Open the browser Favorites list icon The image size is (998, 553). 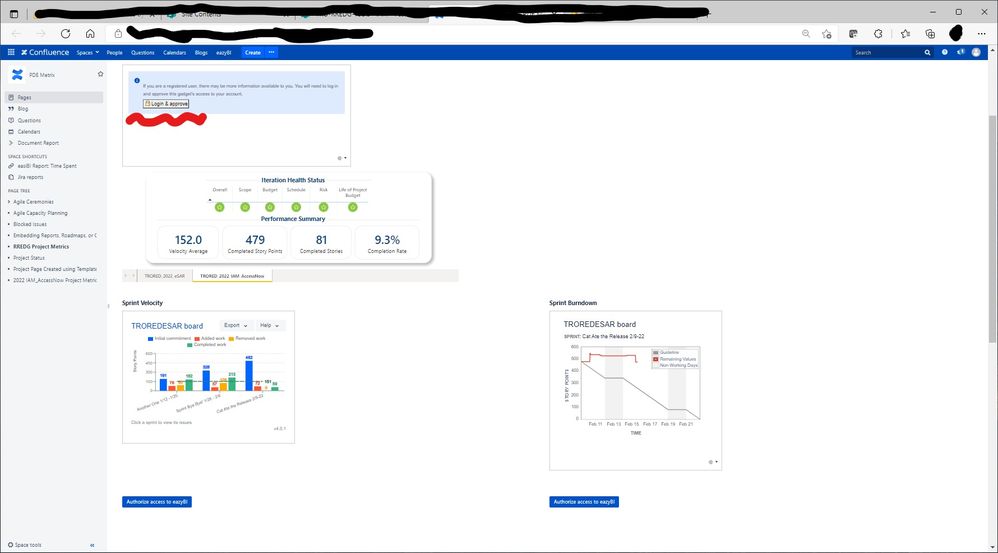[905, 34]
